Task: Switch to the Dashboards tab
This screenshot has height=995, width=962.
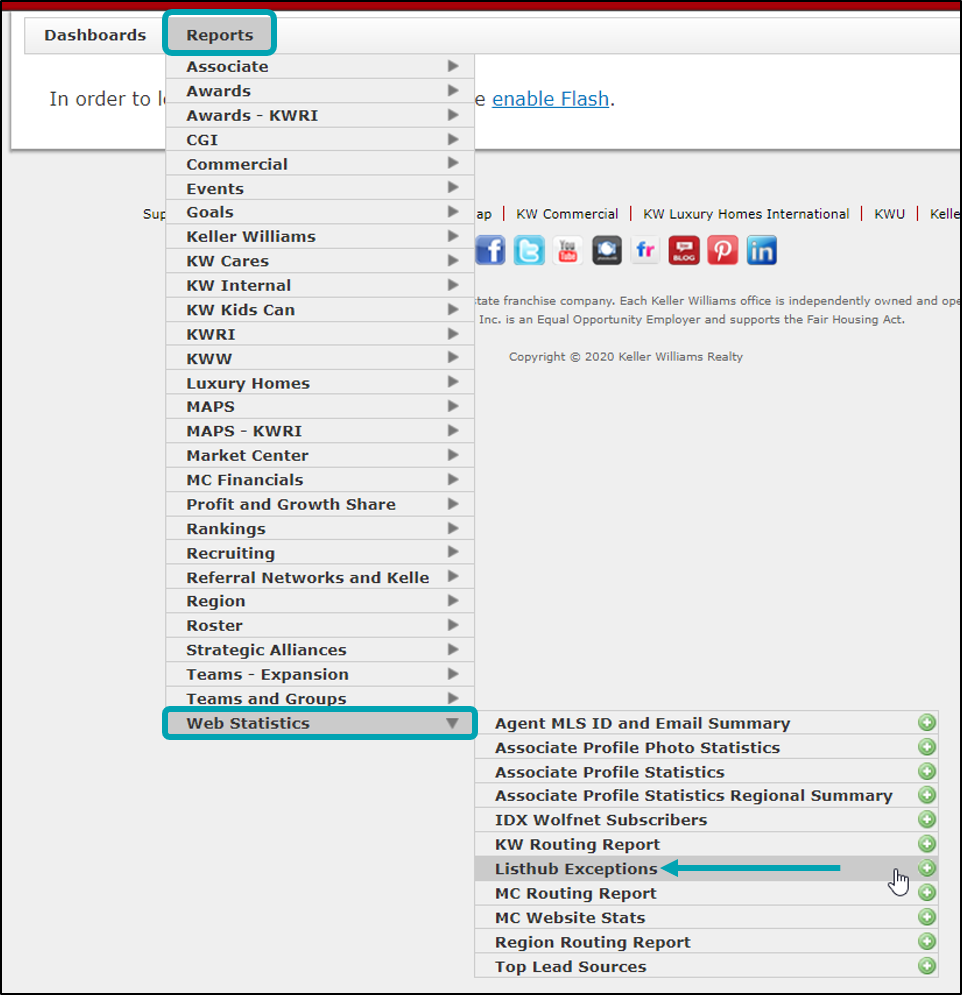Action: coord(93,34)
